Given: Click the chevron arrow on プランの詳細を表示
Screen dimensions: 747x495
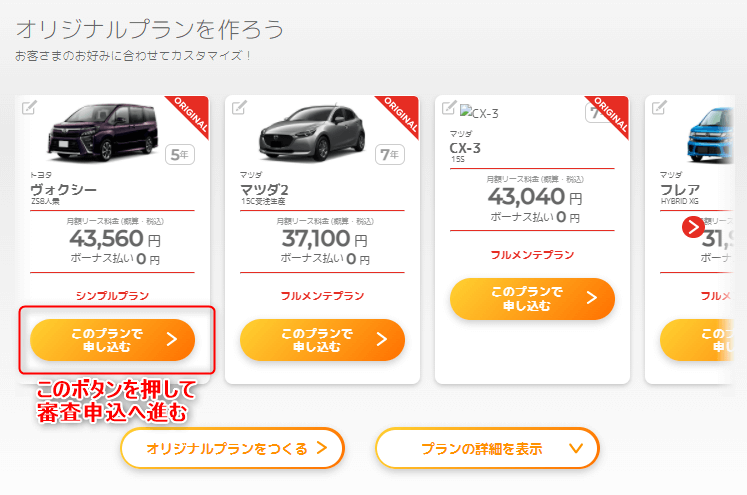Looking at the screenshot, I should pyautogui.click(x=576, y=448).
